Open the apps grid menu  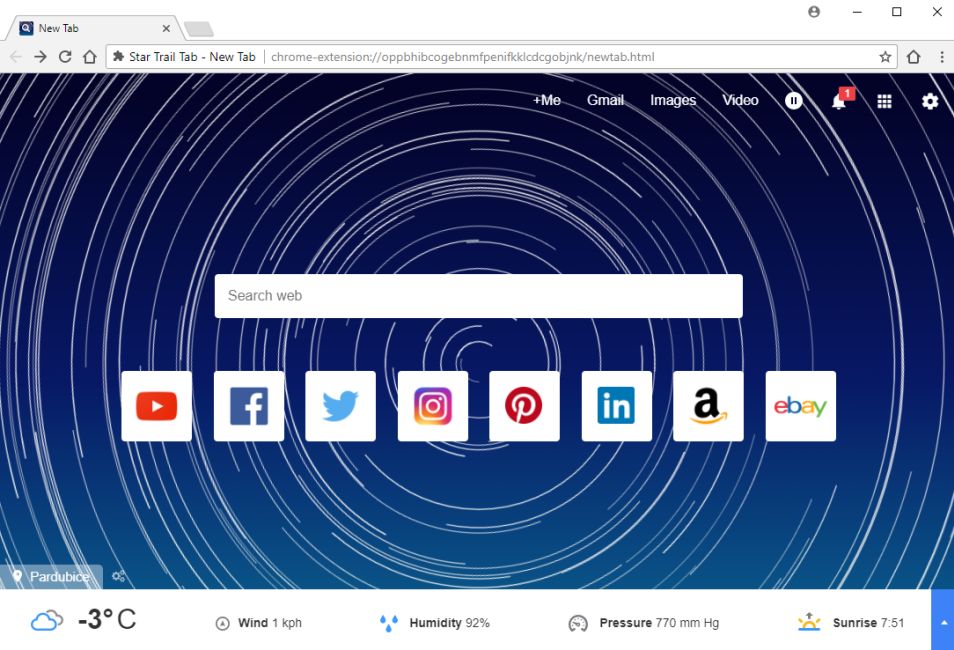[884, 101]
